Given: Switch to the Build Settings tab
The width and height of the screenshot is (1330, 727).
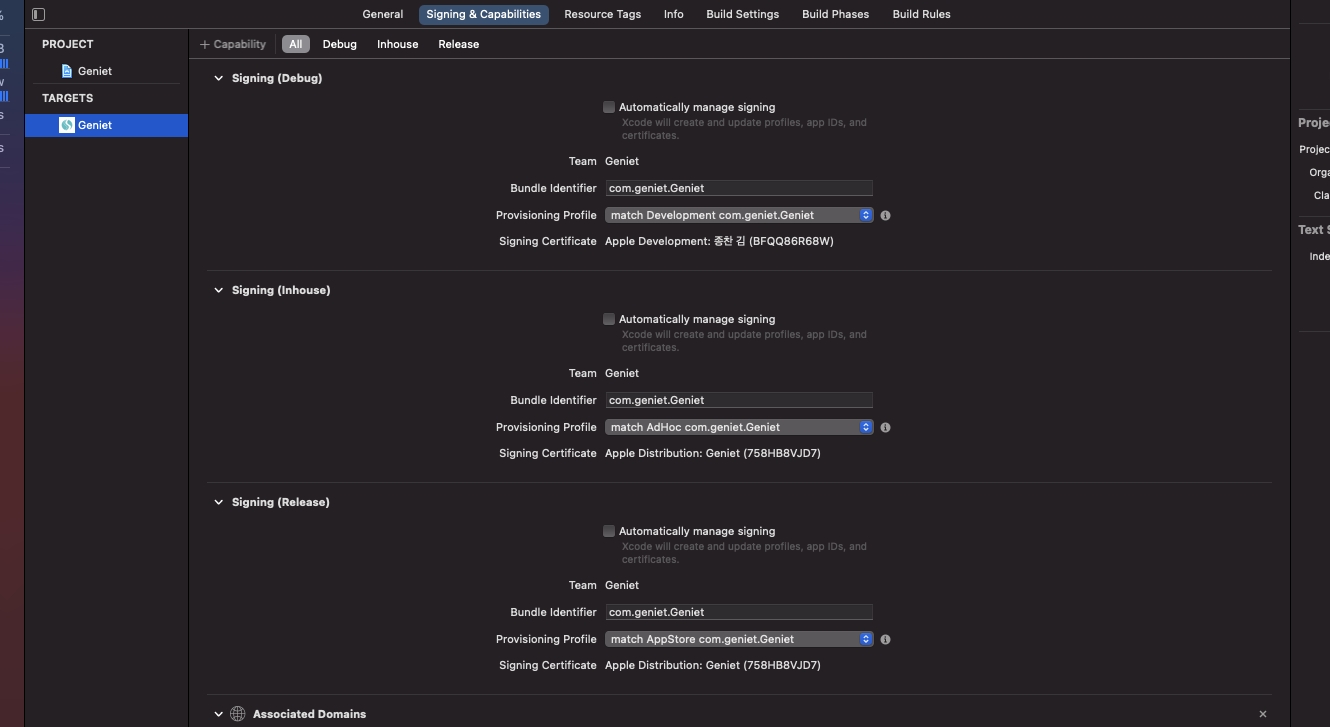Looking at the screenshot, I should click(x=742, y=14).
